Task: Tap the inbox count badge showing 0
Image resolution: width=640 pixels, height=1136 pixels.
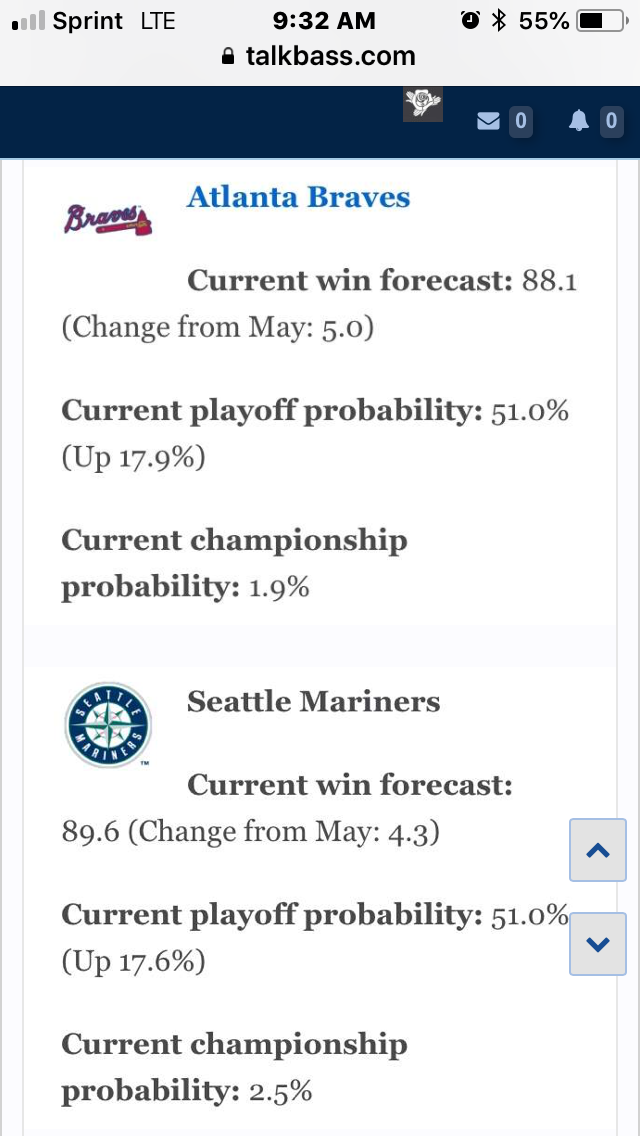Action: [520, 121]
